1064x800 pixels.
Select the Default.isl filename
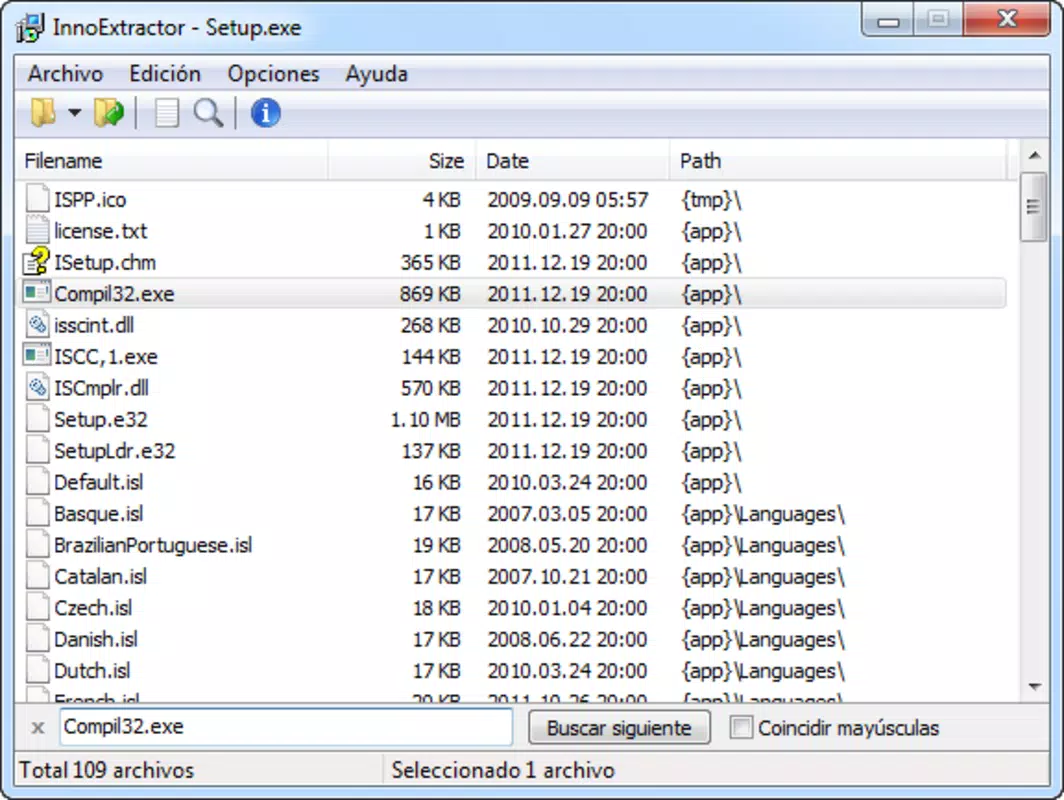pyautogui.click(x=99, y=482)
